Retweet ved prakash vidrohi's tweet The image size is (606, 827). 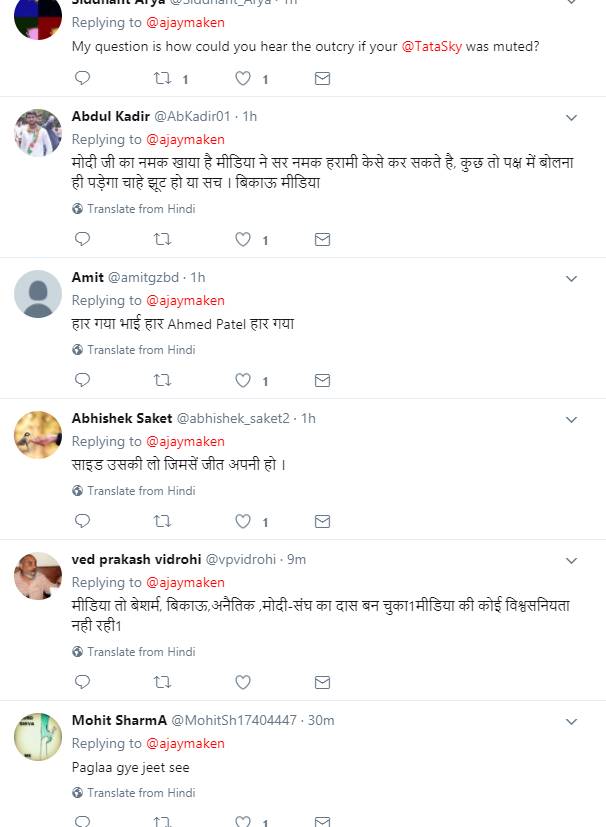click(x=162, y=682)
